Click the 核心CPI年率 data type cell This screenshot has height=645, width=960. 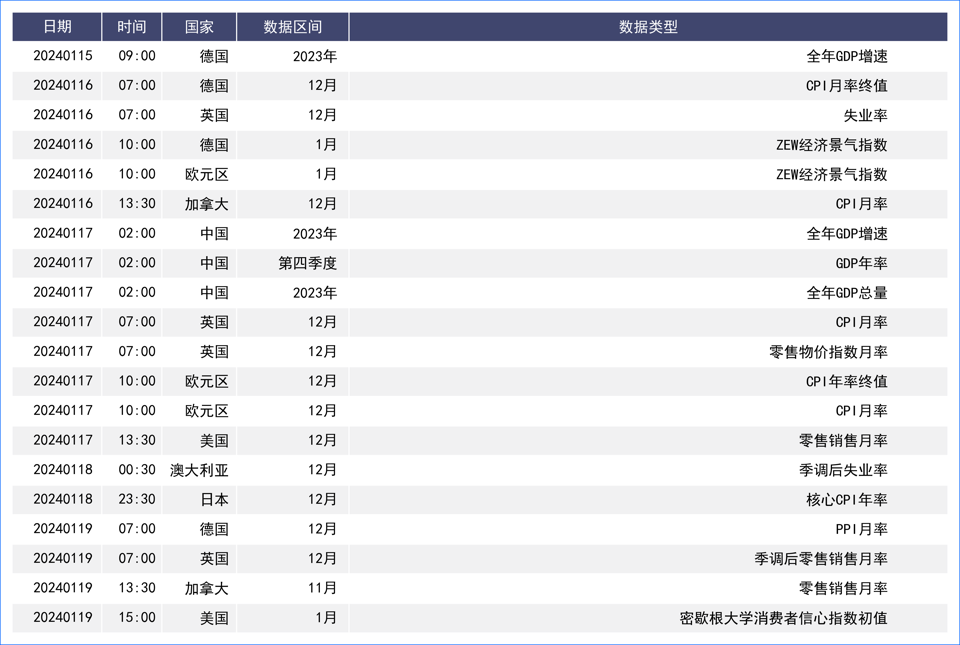click(x=846, y=500)
